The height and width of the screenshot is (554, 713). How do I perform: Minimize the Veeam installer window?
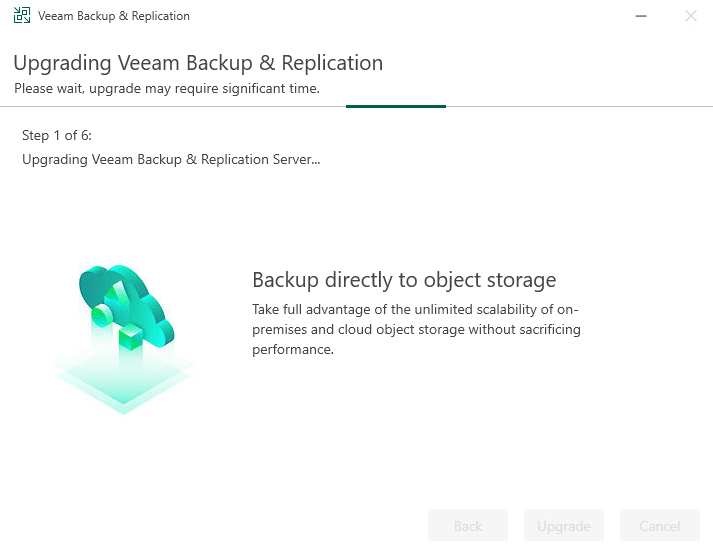[641, 16]
